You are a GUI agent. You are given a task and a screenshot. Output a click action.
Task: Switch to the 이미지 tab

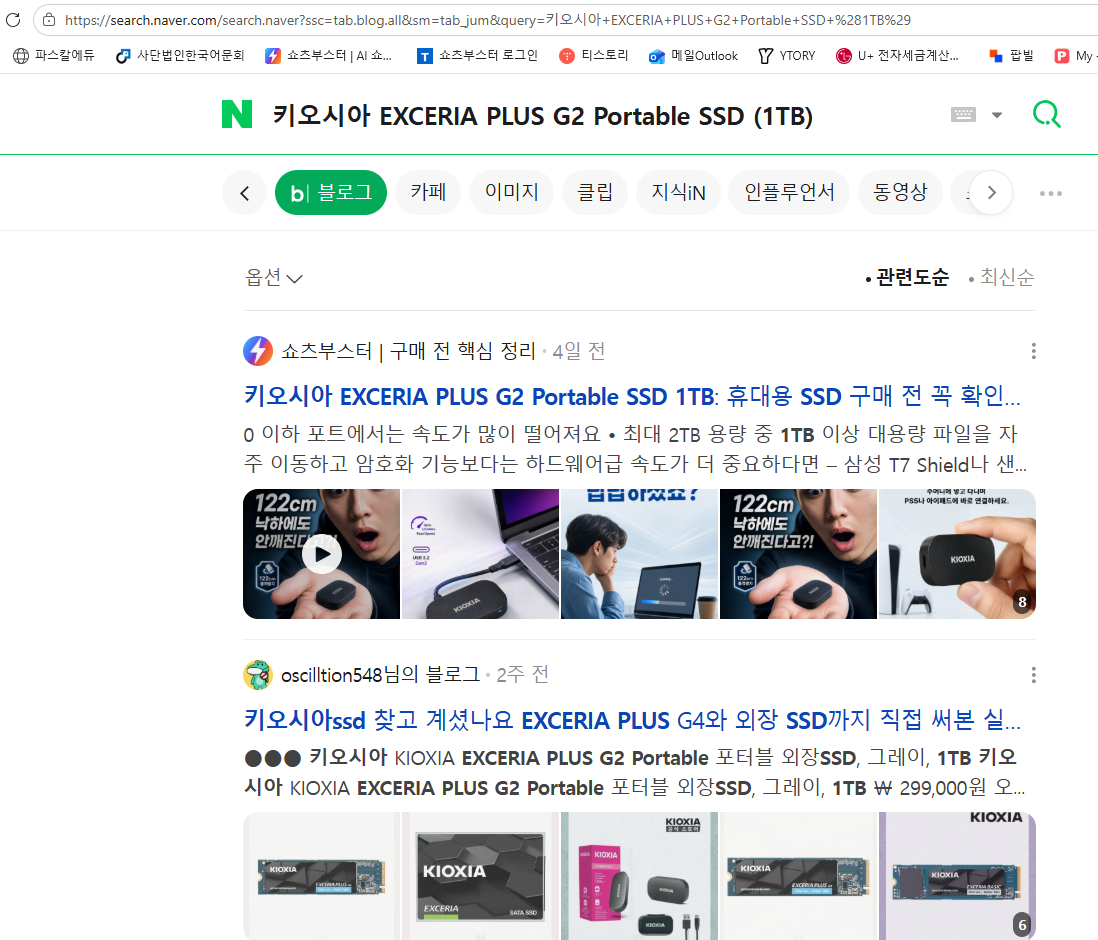click(511, 193)
